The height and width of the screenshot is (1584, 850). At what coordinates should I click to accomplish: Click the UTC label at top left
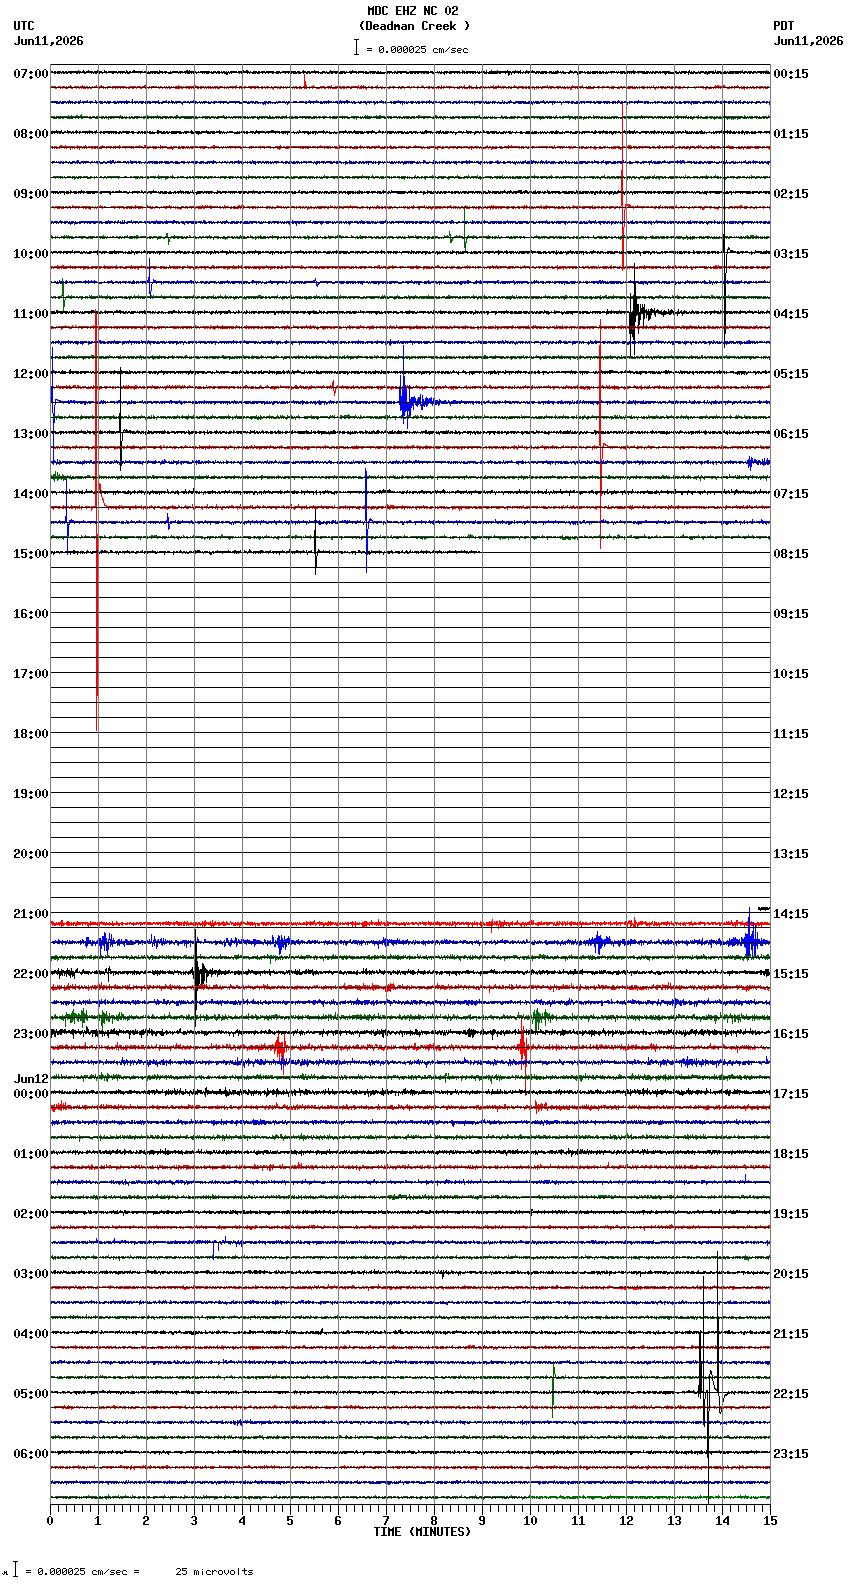24,26
